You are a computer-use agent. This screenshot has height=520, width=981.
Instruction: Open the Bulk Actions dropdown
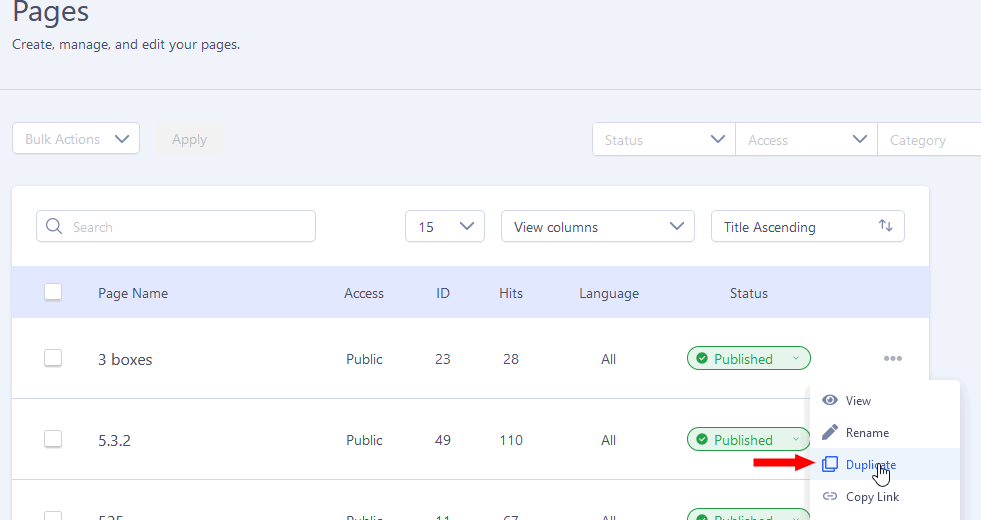(x=76, y=139)
